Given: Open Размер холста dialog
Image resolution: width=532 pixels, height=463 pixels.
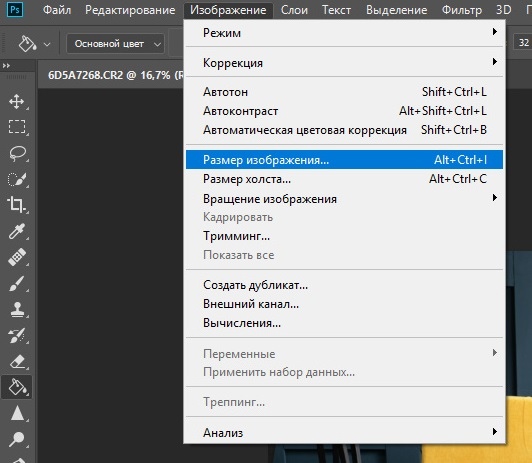Looking at the screenshot, I should click(x=344, y=179).
